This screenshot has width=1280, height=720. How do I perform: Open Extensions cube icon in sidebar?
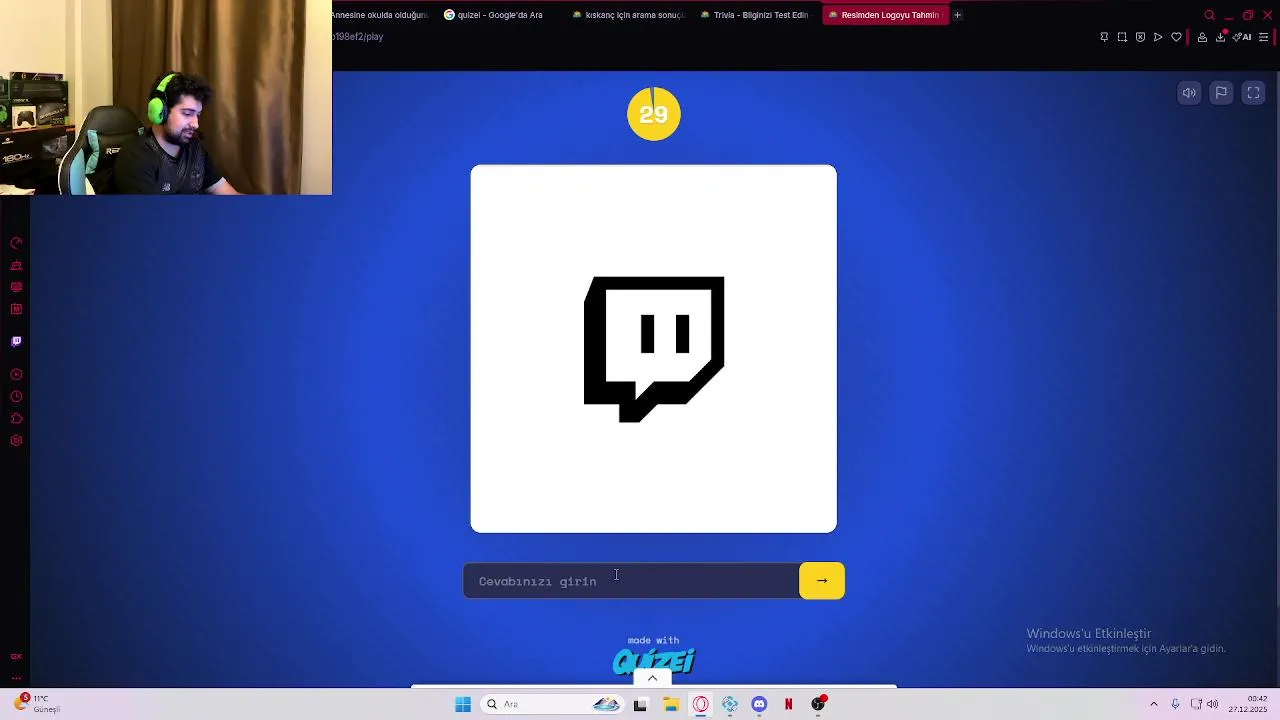pyautogui.click(x=16, y=419)
